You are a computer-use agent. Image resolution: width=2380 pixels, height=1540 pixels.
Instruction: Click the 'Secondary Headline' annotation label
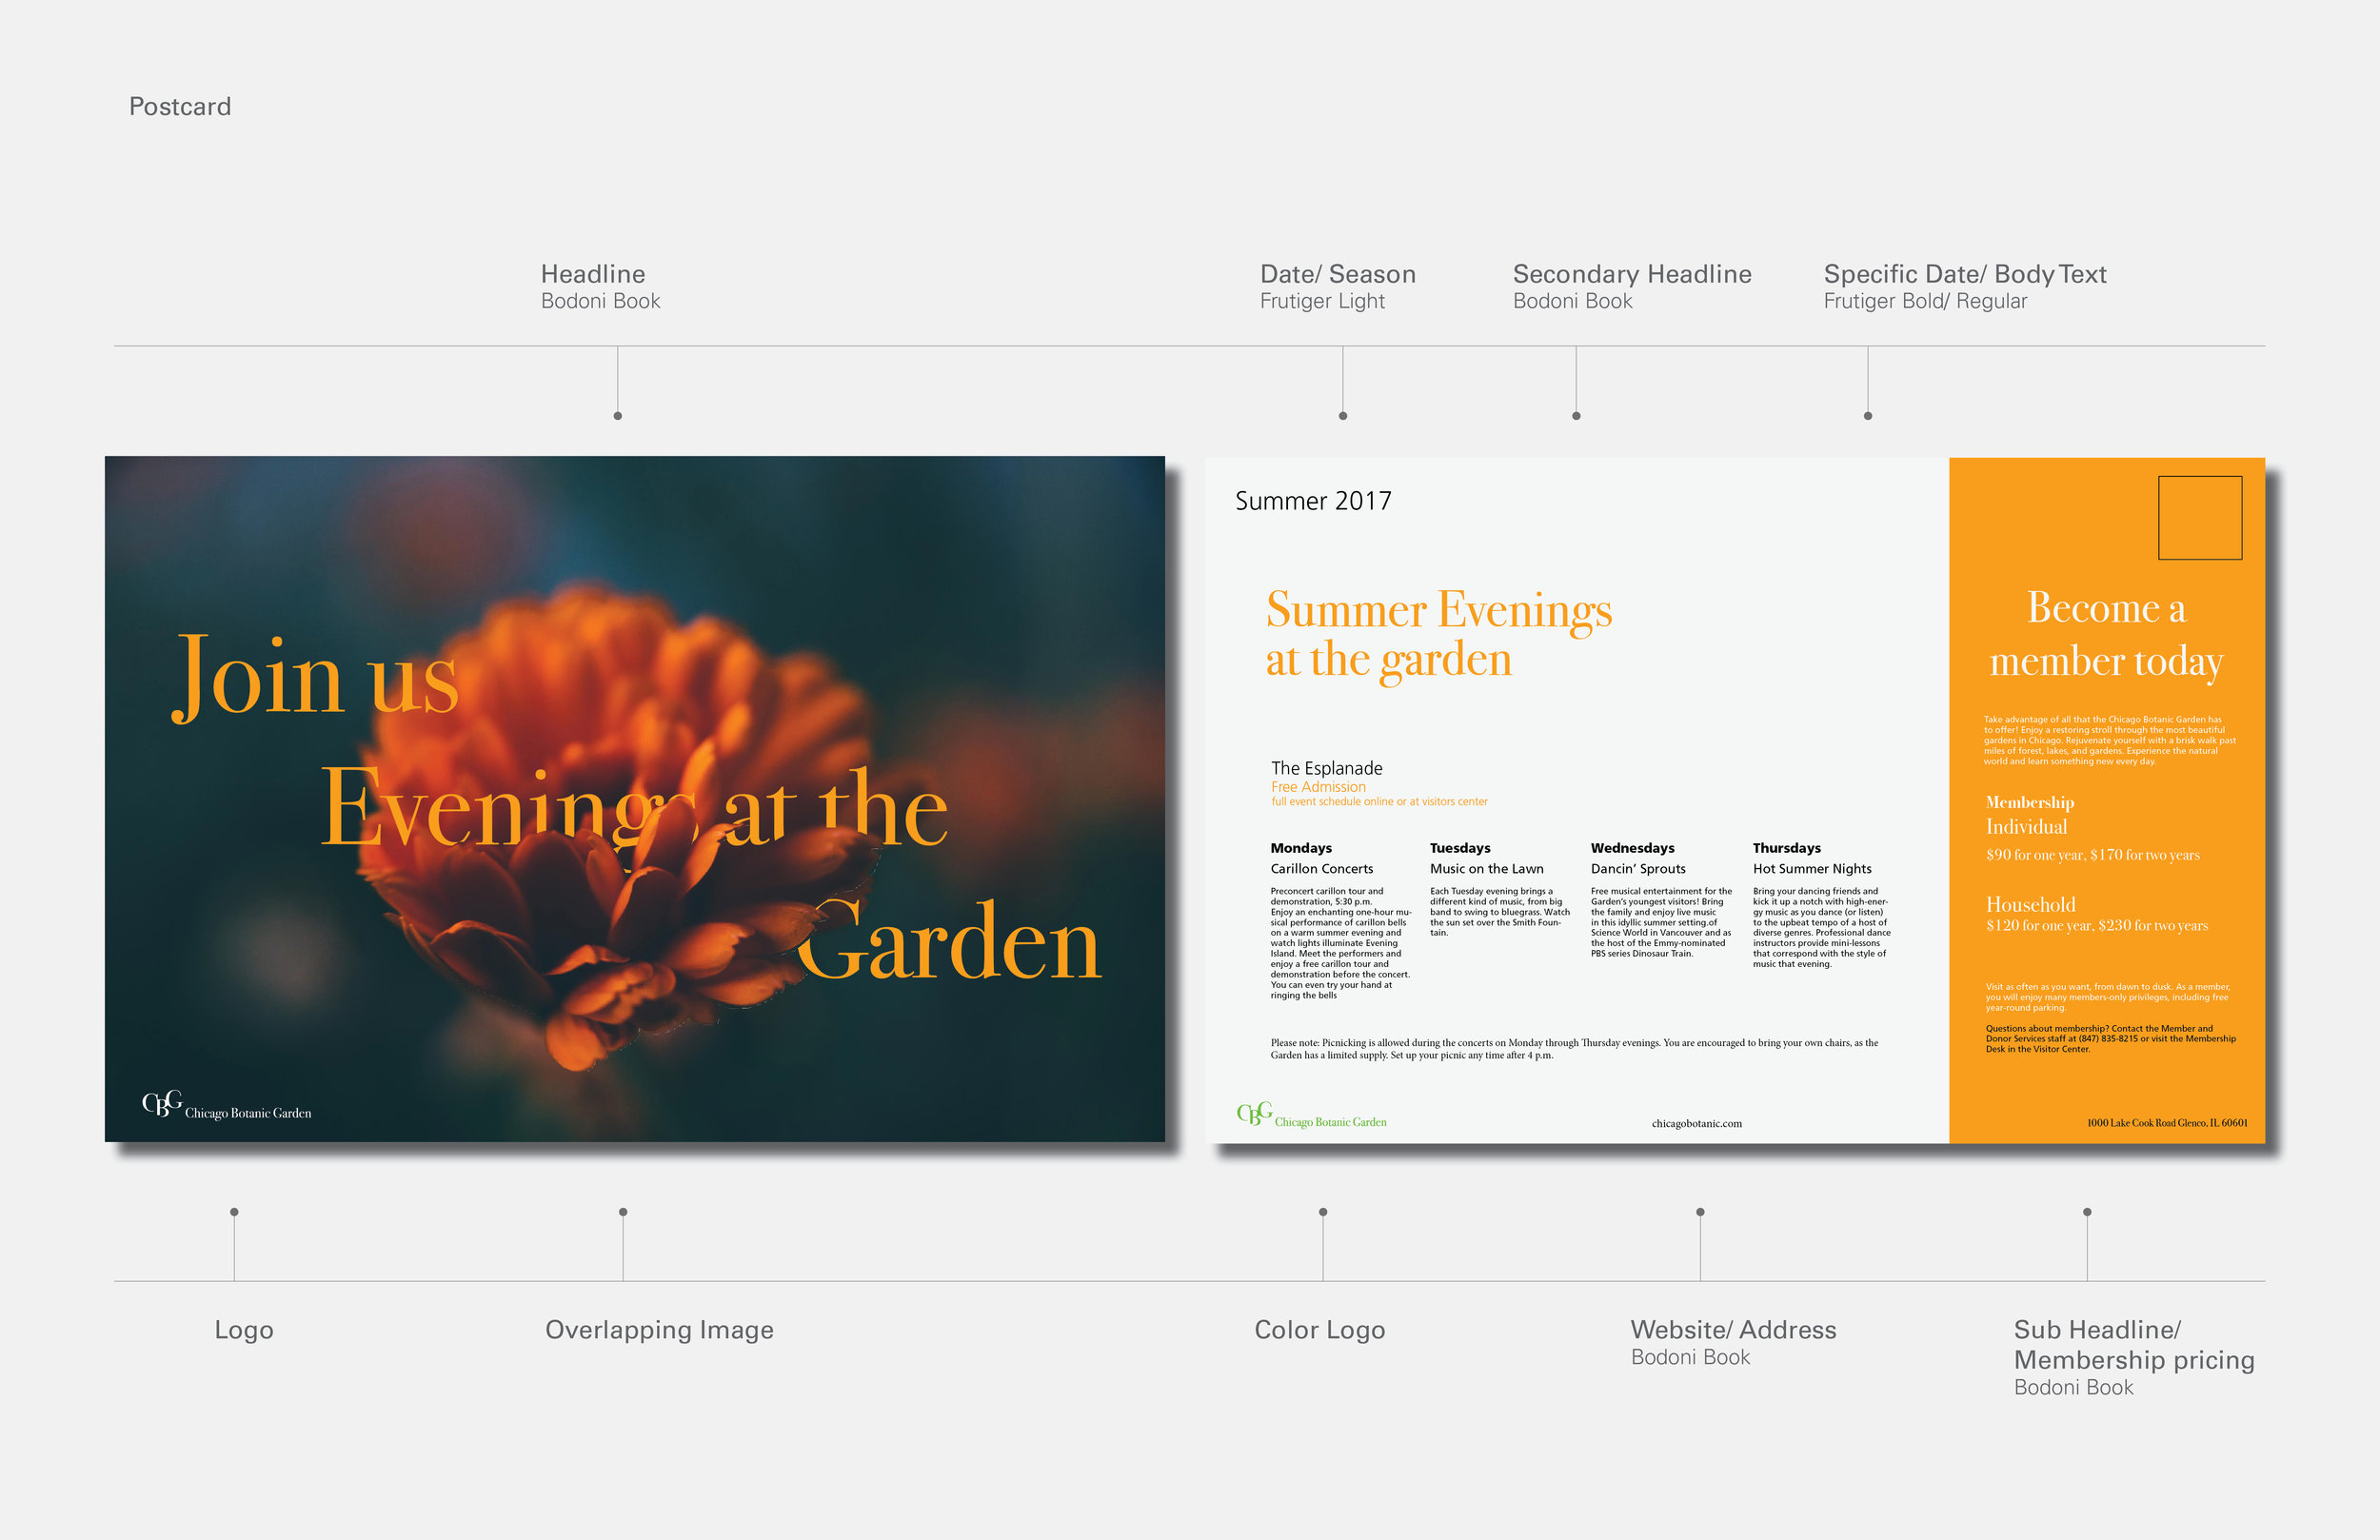pos(1632,273)
